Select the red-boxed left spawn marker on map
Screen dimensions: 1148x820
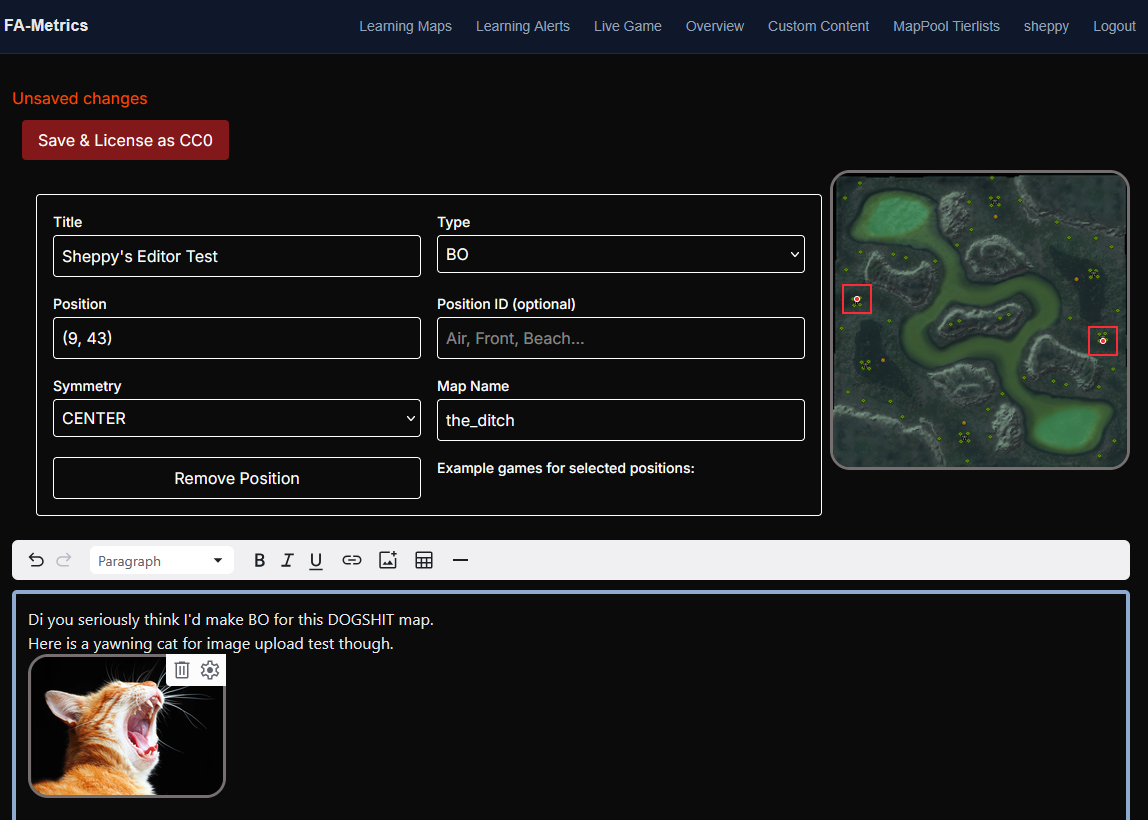tap(857, 299)
